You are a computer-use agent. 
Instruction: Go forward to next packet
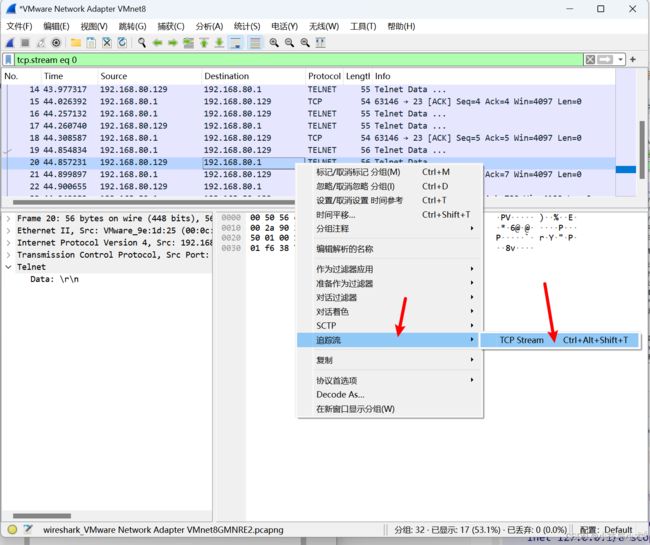[x=172, y=42]
